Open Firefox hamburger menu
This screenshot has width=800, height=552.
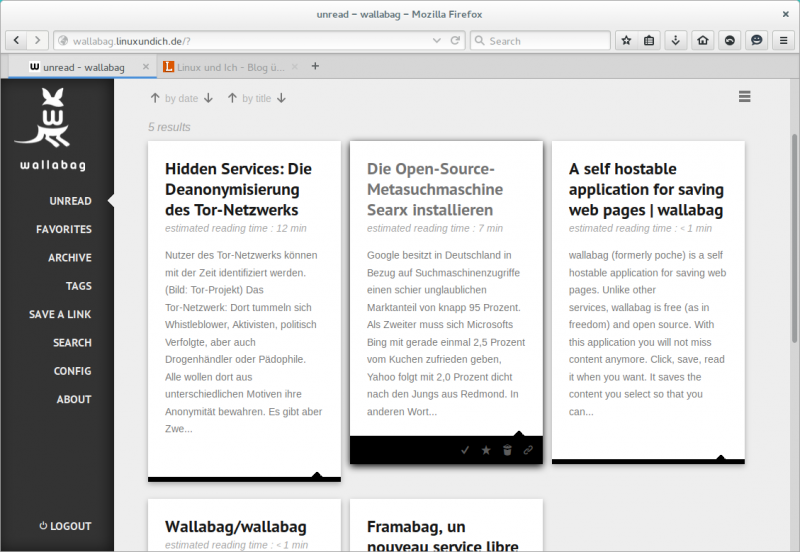(x=781, y=41)
